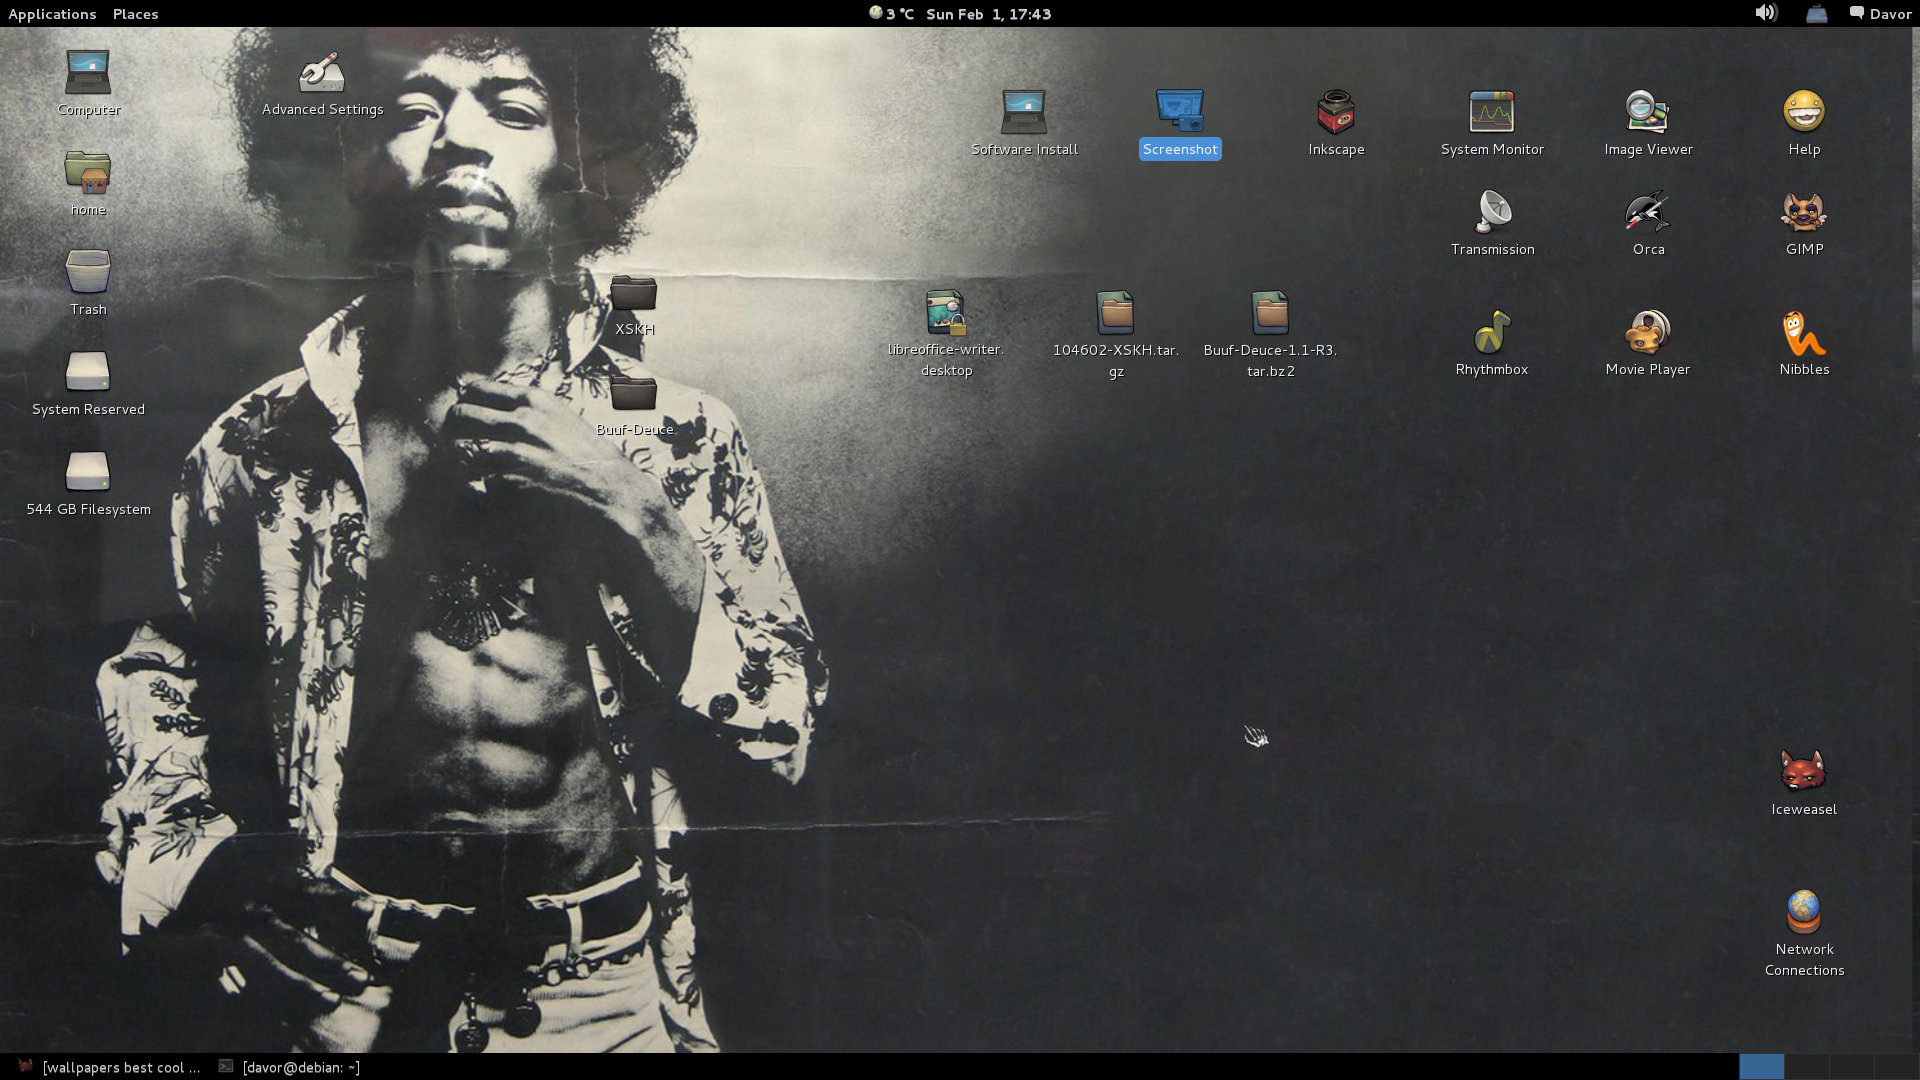Select the Advanced Settings icon
Viewport: 1920px width, 1080px height.
pos(322,74)
